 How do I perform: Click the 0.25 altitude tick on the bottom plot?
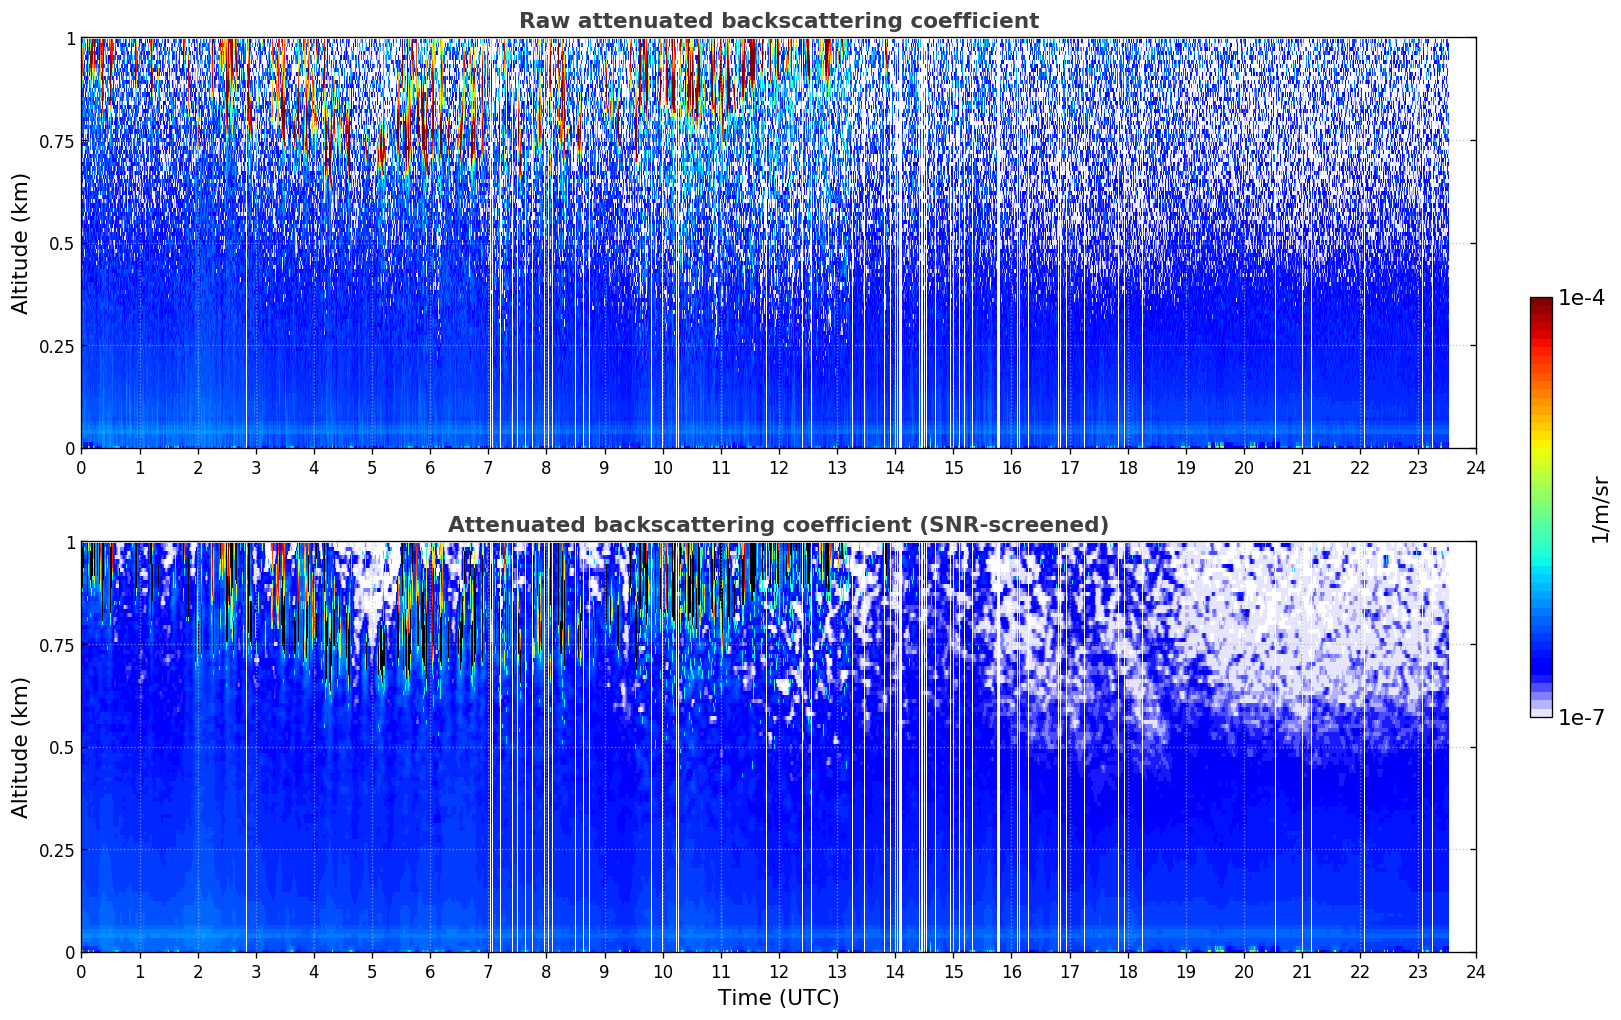(x=55, y=850)
